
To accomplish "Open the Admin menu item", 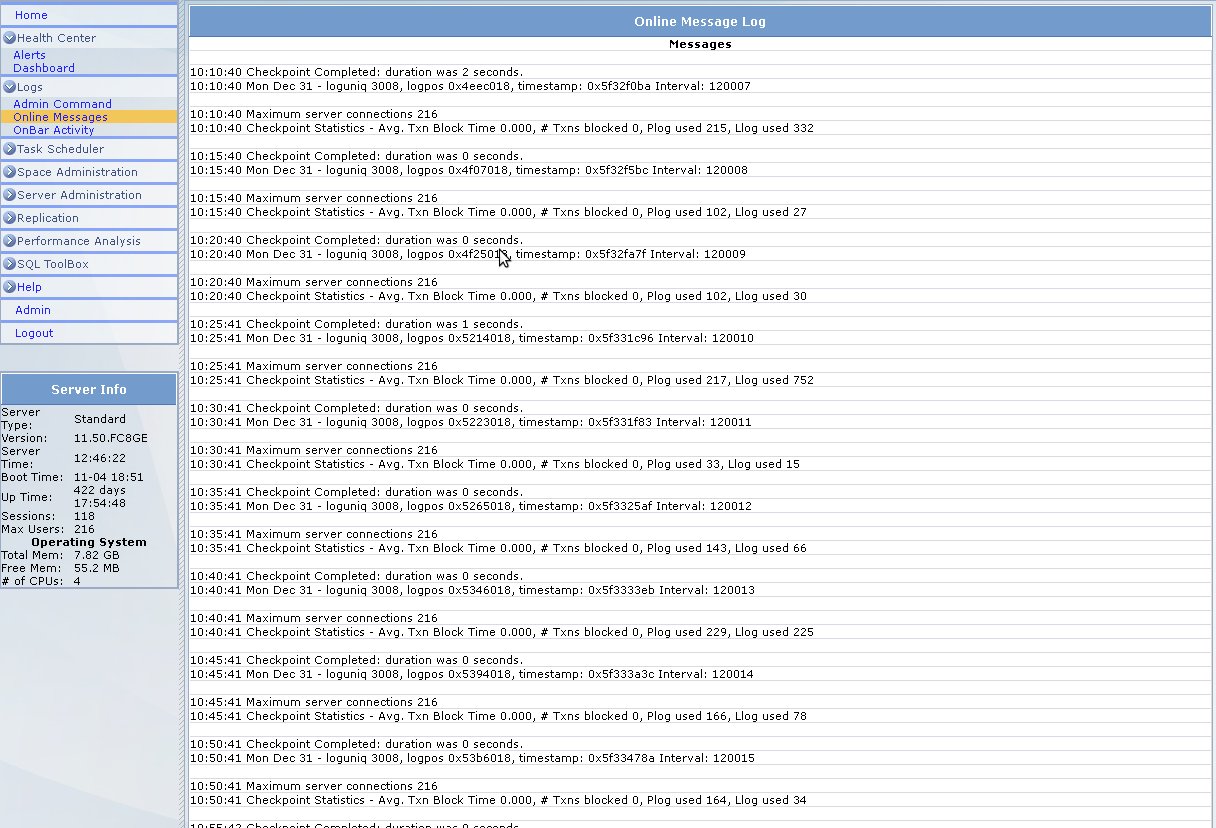I will [x=33, y=310].
